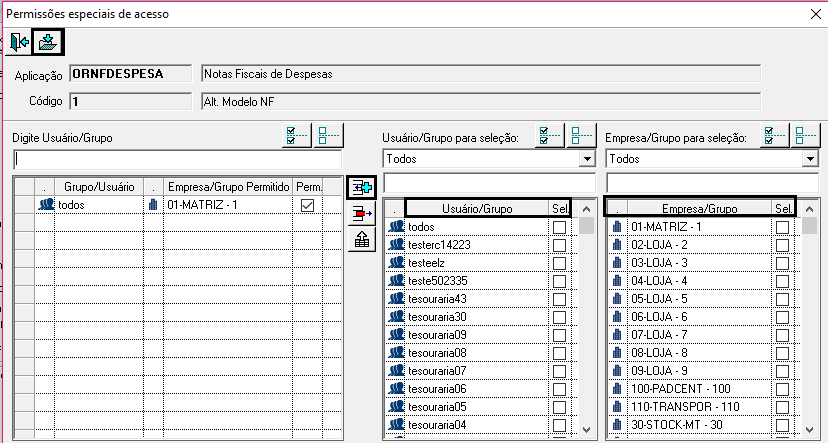Select 07-LOJA - 7 company row
Image resolution: width=828 pixels, height=443 pixels.
tap(701, 335)
